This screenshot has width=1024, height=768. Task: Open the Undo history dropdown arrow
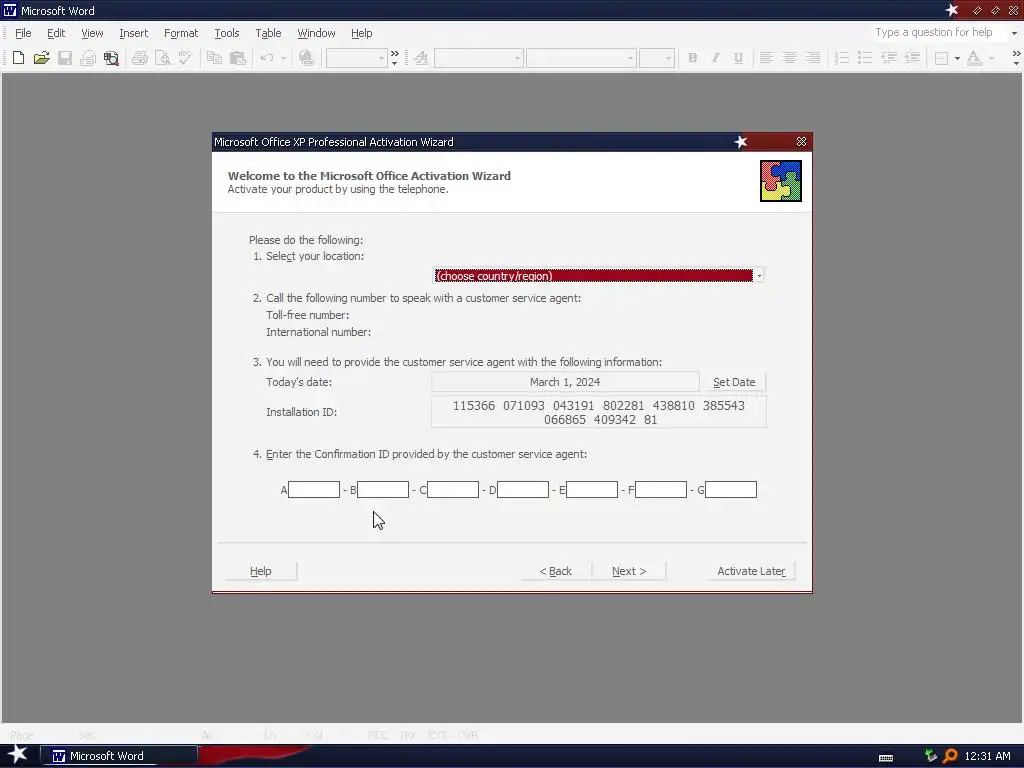click(283, 58)
